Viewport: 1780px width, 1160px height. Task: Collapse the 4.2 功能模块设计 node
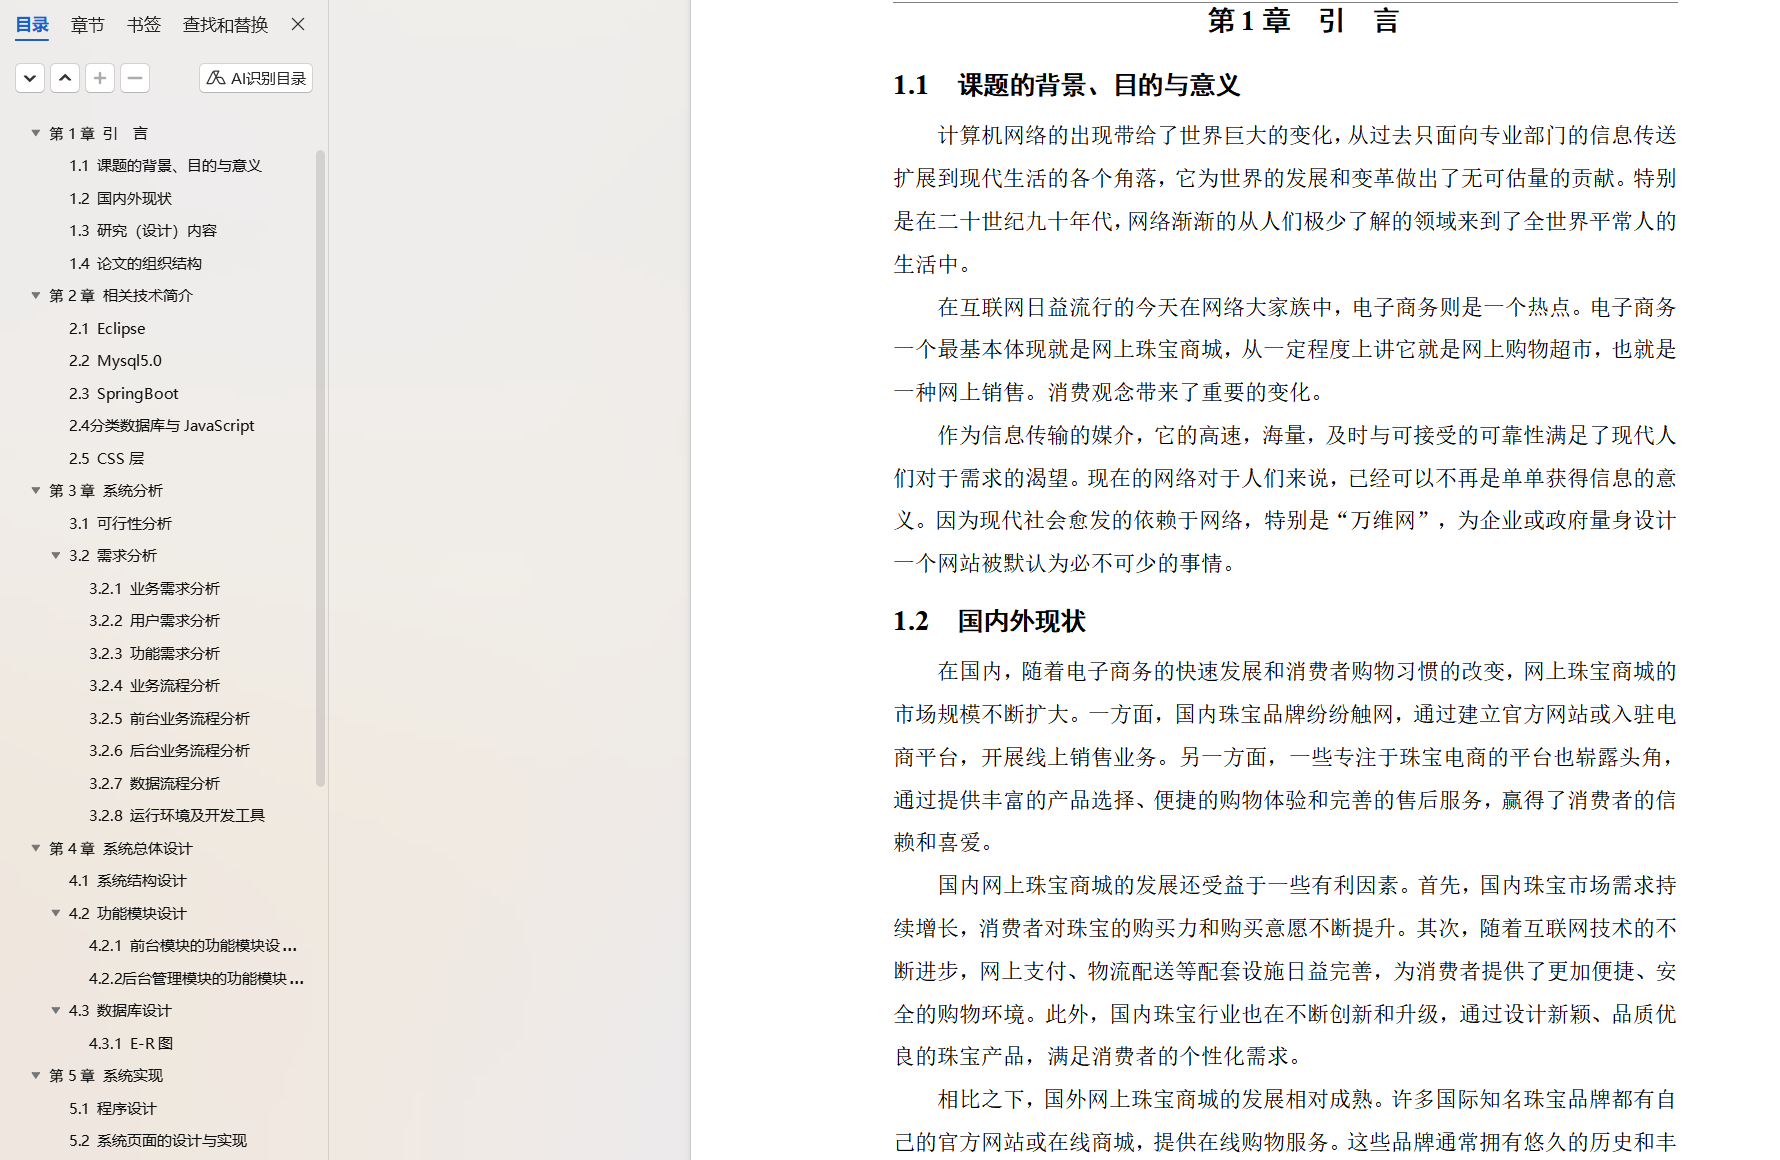point(56,913)
